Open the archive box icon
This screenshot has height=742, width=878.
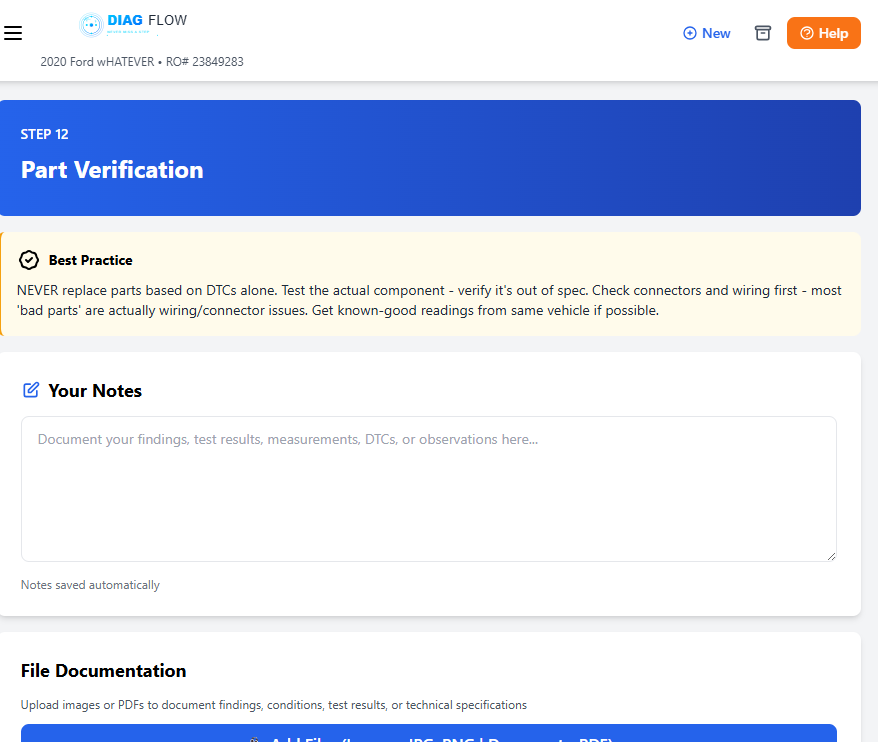click(763, 33)
